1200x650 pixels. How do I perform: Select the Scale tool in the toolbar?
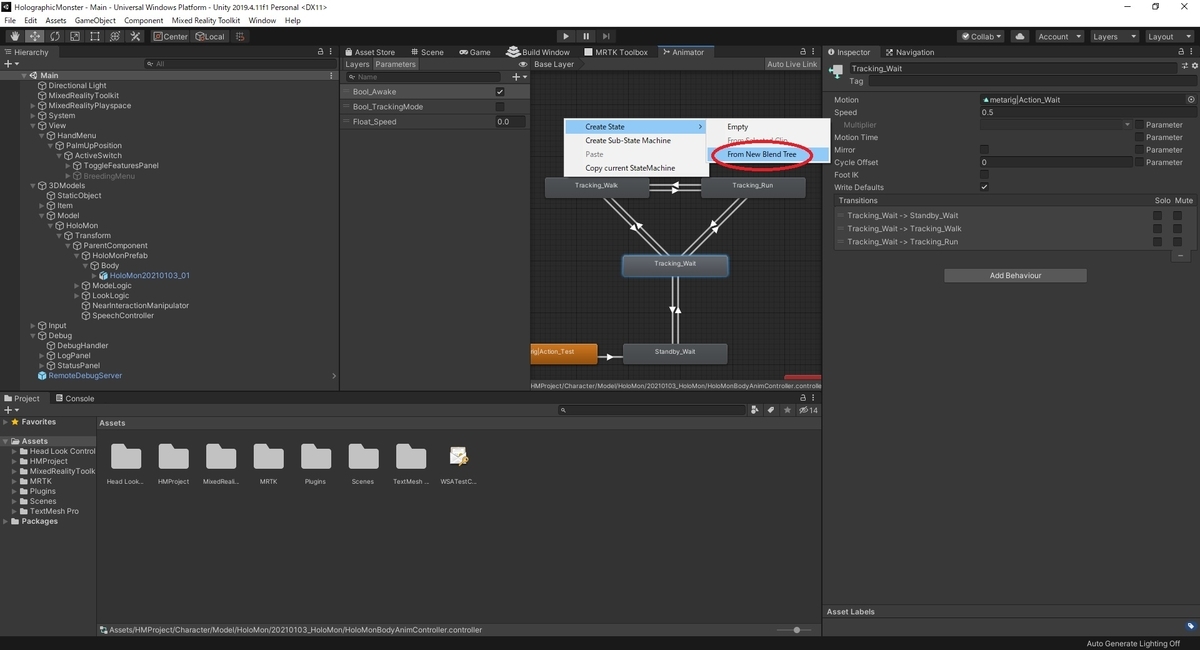point(74,36)
